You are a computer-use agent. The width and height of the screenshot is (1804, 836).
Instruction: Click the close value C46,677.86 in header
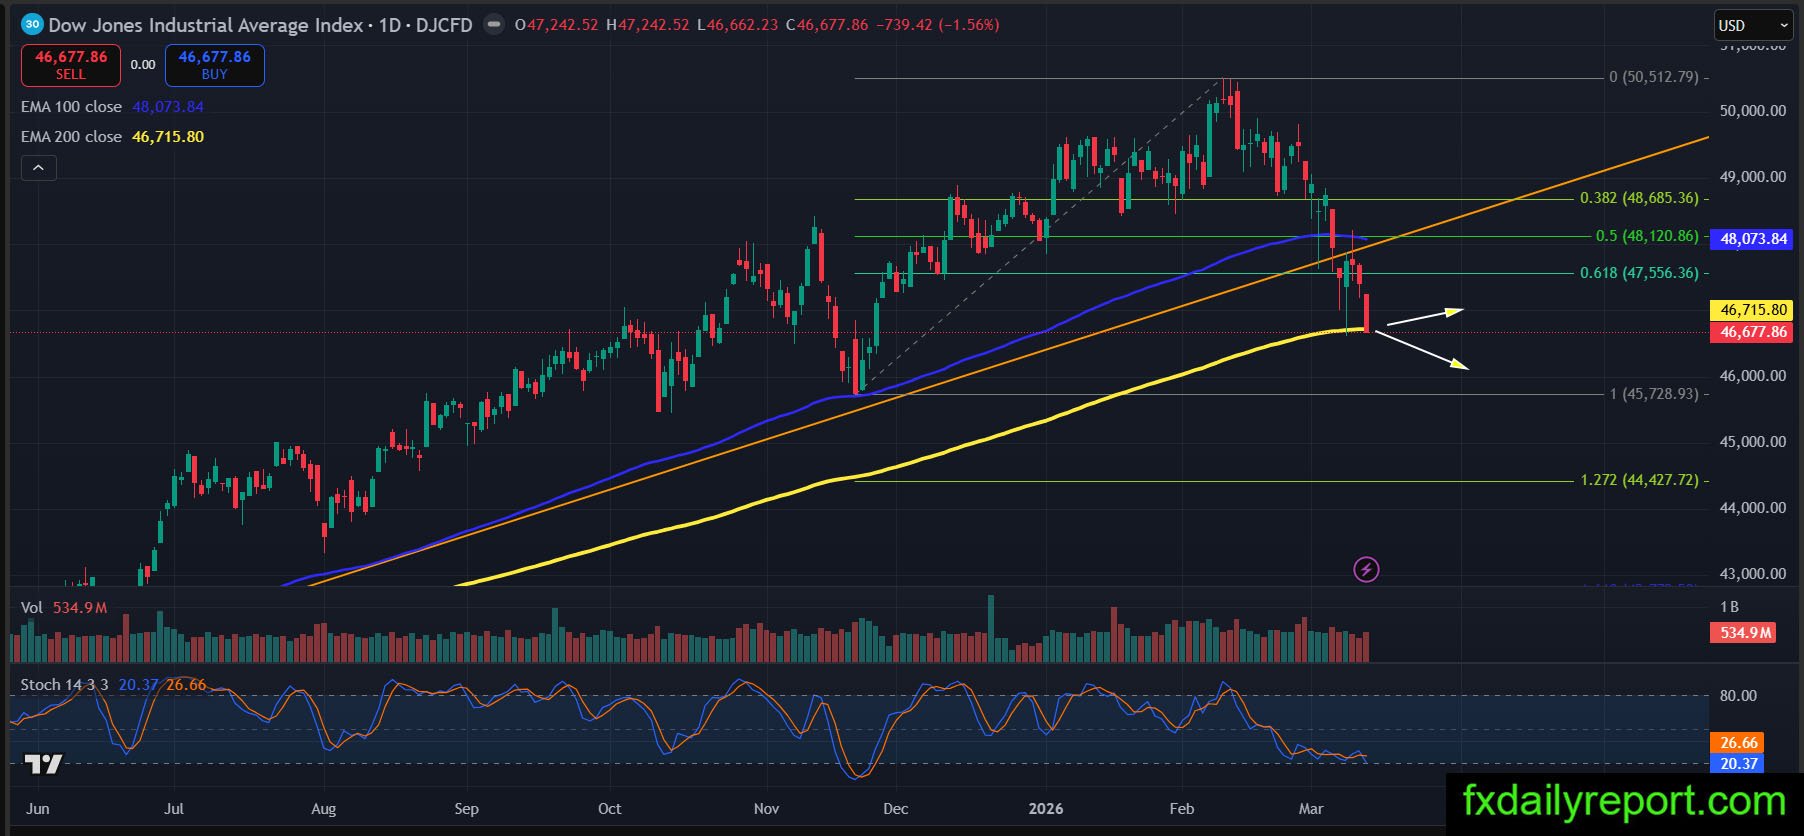click(827, 25)
